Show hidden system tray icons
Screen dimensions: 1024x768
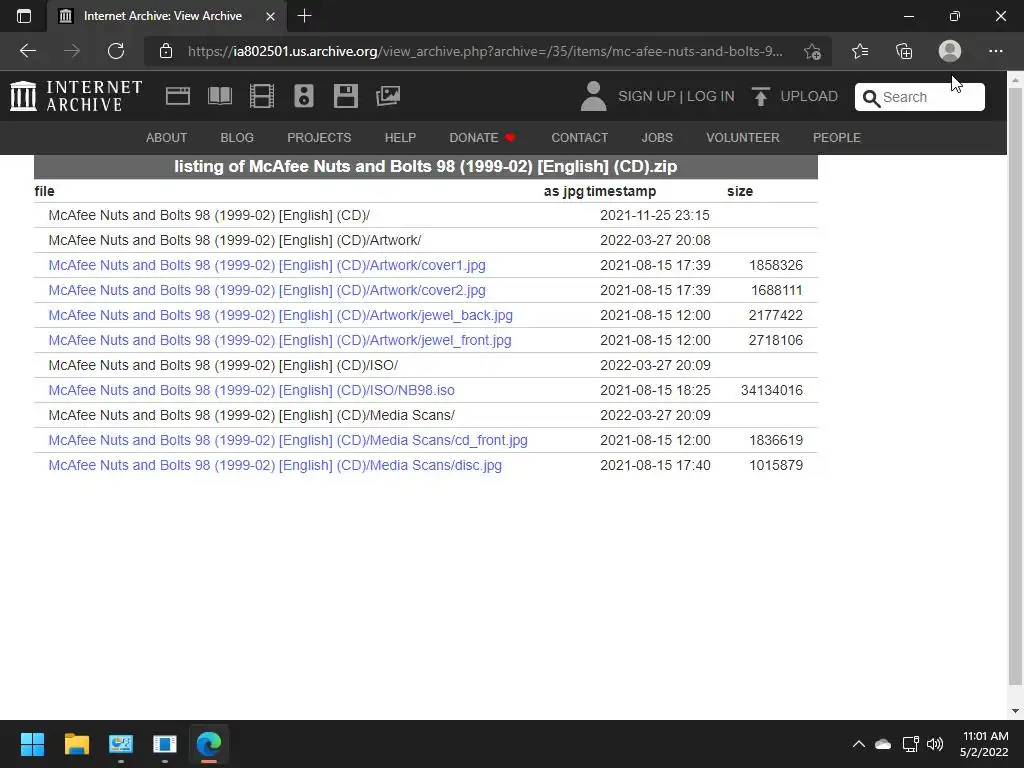click(859, 744)
